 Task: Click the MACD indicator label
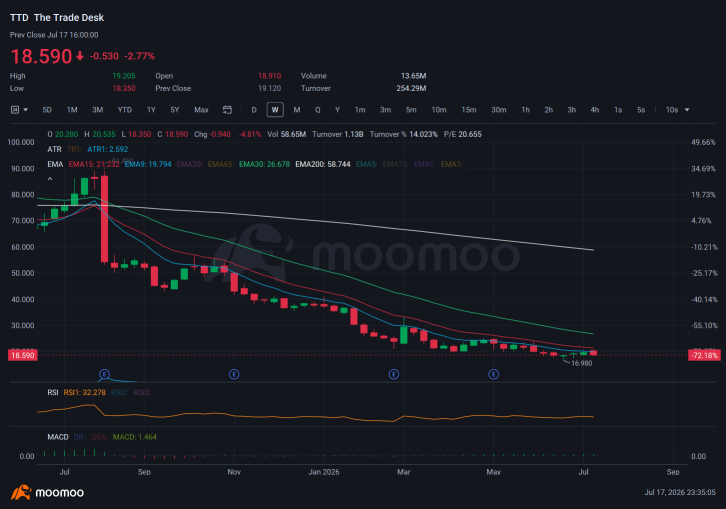coord(58,437)
